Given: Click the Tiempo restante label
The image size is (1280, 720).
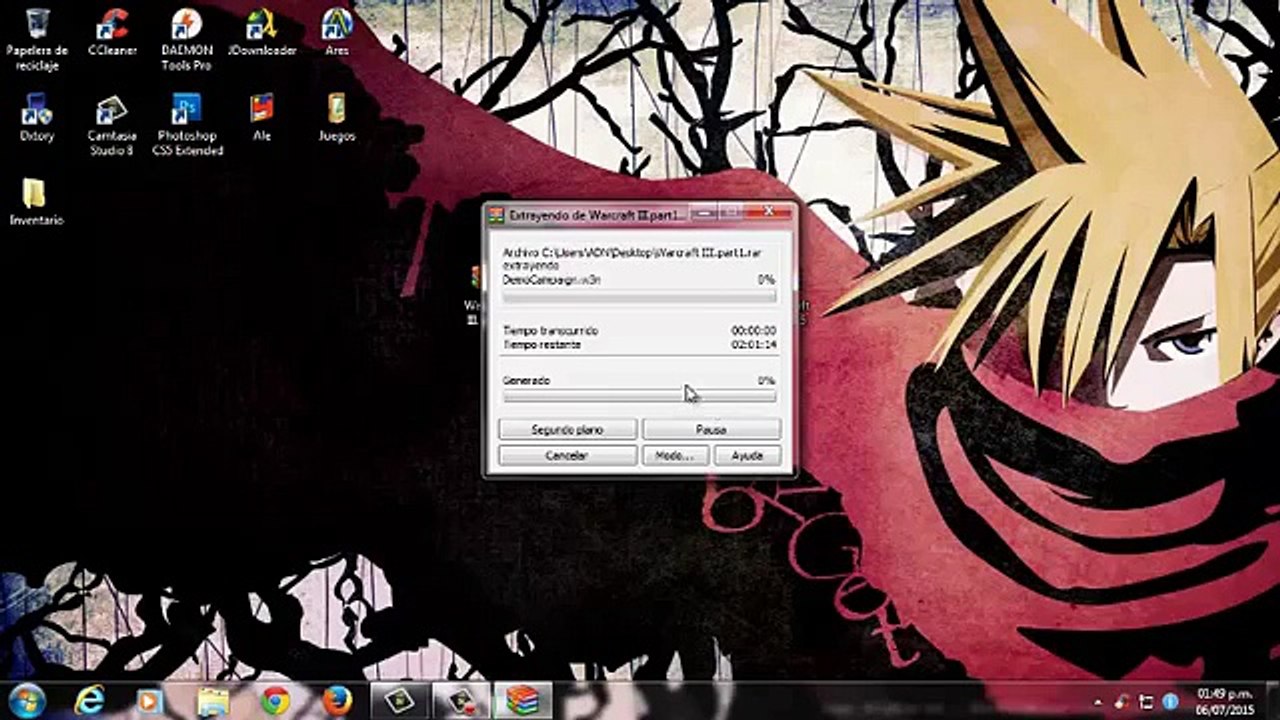Looking at the screenshot, I should (542, 344).
